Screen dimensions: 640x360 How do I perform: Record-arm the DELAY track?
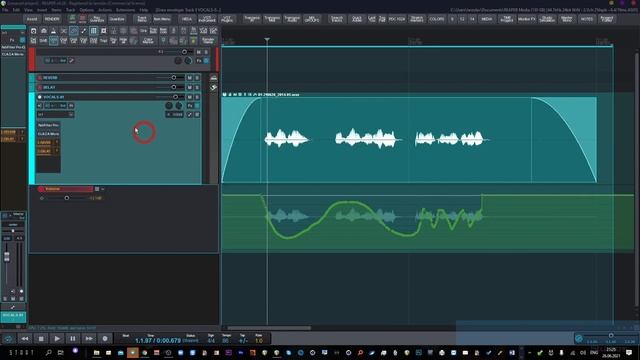point(40,87)
